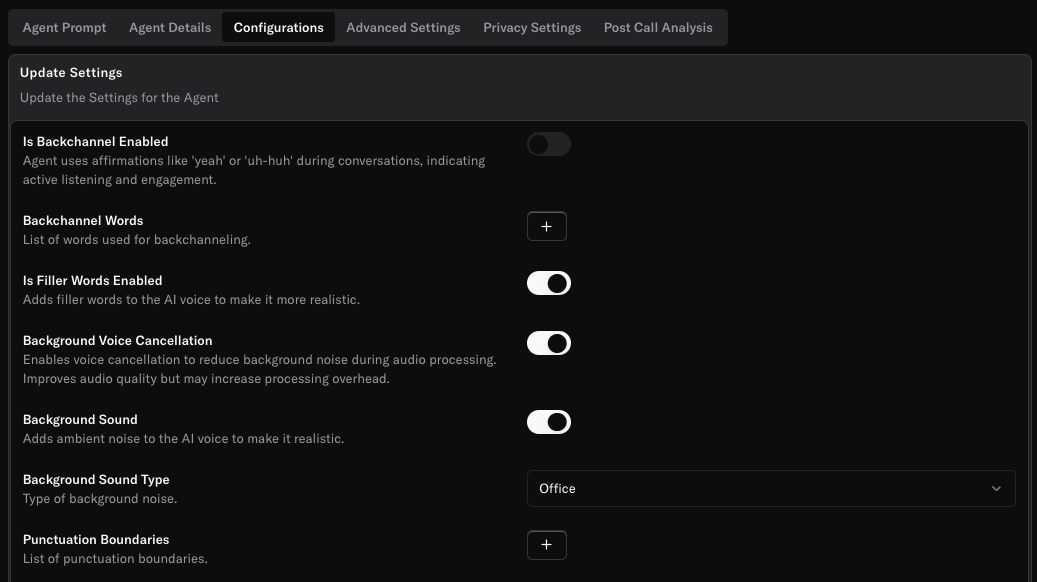Viewport: 1037px width, 582px height.
Task: Click the Backchannel Words label
Action: (x=83, y=220)
